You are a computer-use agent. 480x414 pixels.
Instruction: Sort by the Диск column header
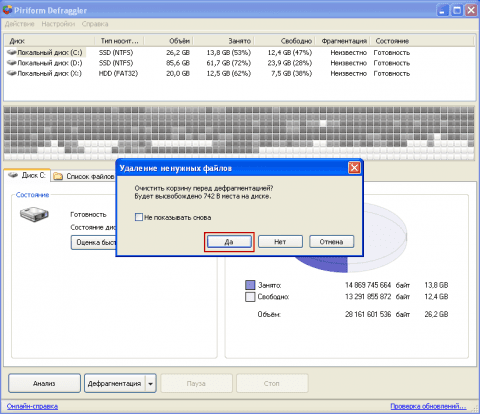[50, 41]
